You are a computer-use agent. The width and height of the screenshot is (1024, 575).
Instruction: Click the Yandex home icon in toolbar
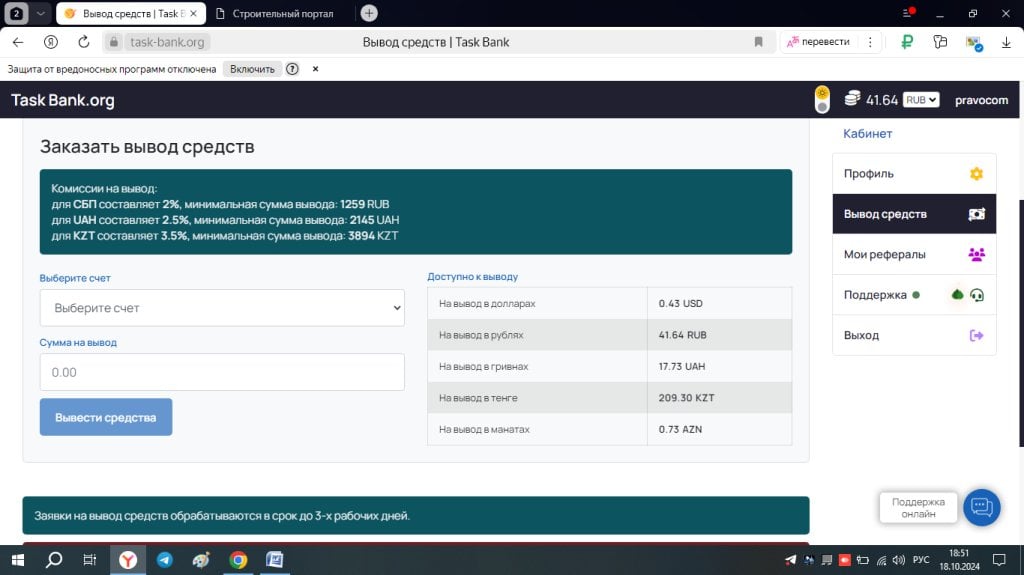[x=51, y=42]
